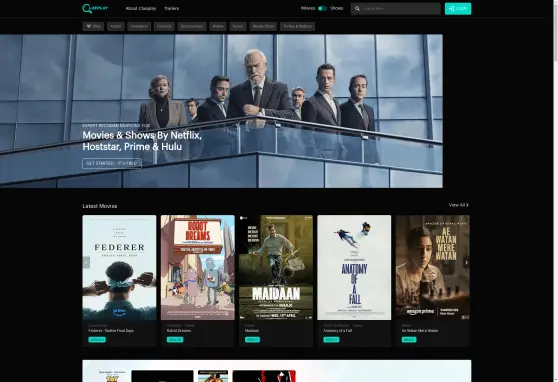Select the Comedy genre chip
The width and height of the screenshot is (558, 382).
click(164, 26)
